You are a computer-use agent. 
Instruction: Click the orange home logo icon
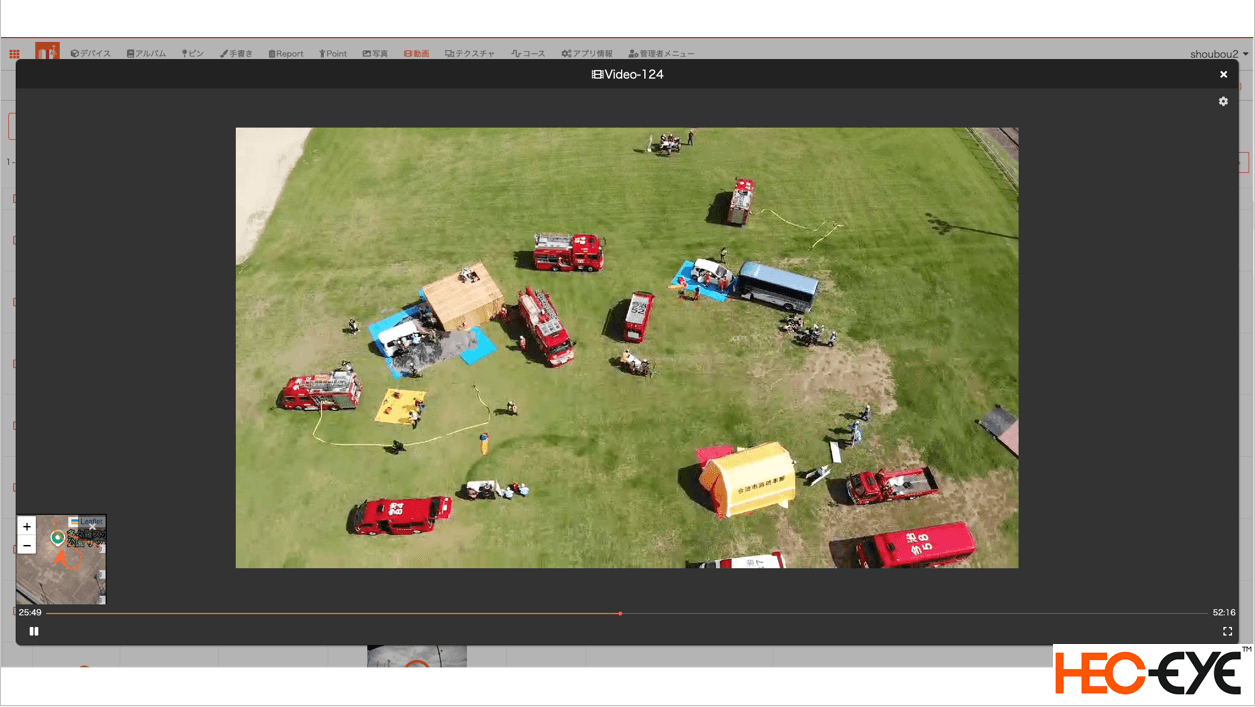click(47, 52)
